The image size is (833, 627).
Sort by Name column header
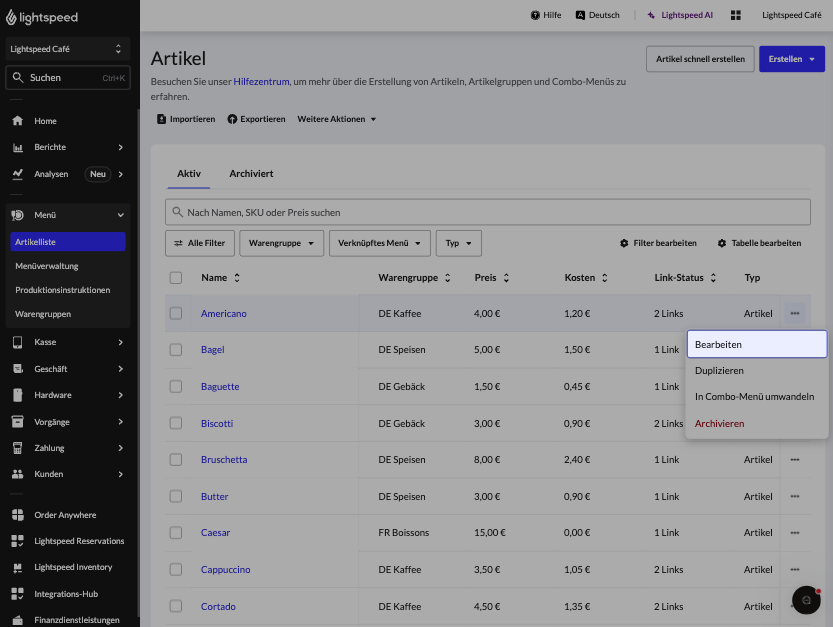pyautogui.click(x=220, y=277)
